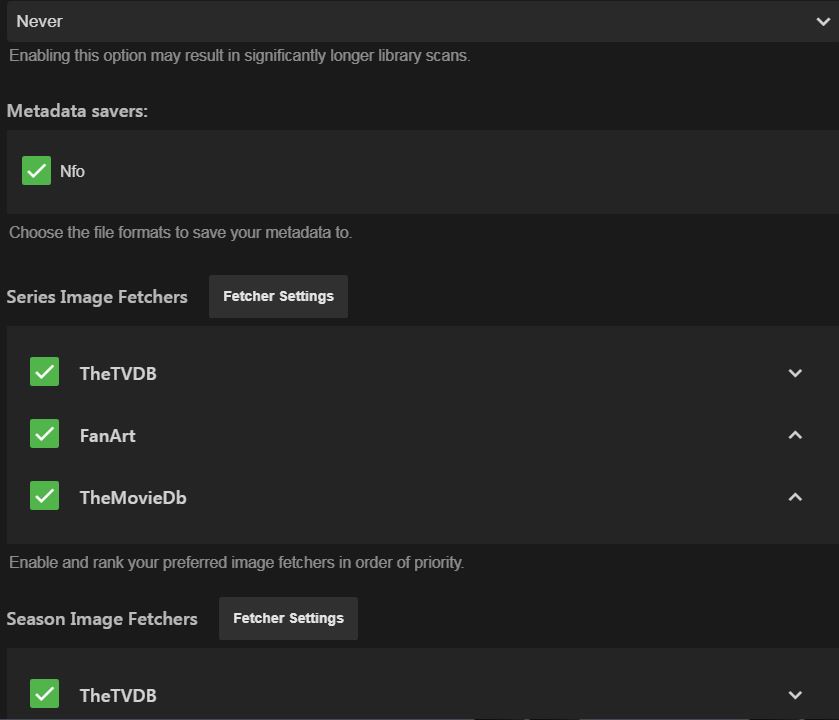
Task: Disable TheTVDB checkbox in Series Image Fetchers
Action: tap(45, 372)
